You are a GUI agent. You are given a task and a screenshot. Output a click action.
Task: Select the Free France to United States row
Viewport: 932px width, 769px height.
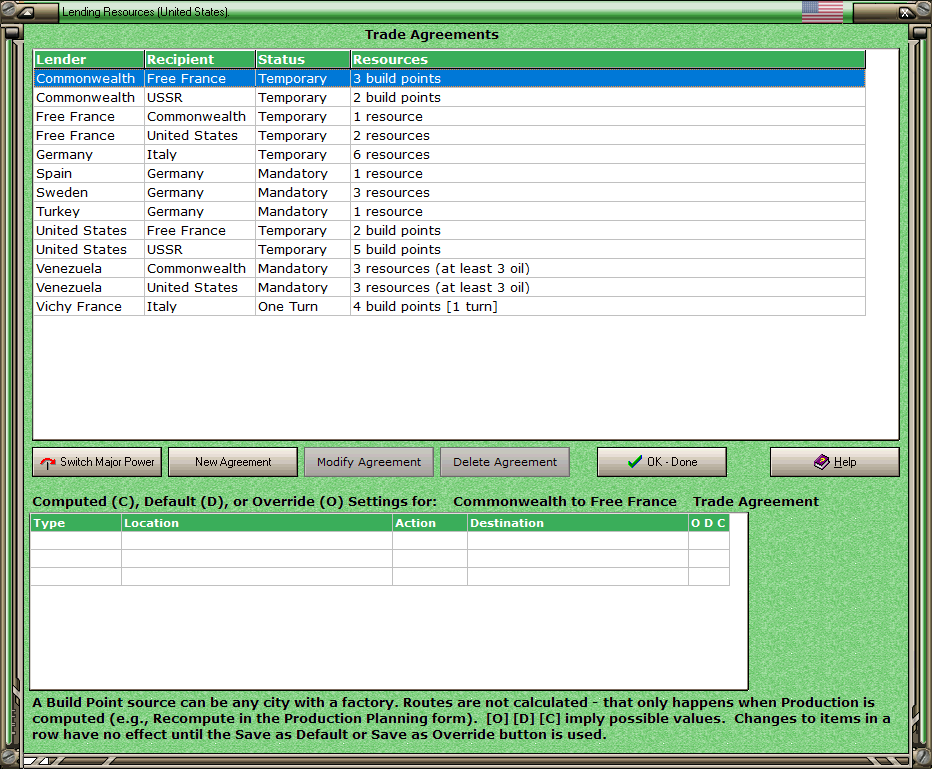click(449, 135)
